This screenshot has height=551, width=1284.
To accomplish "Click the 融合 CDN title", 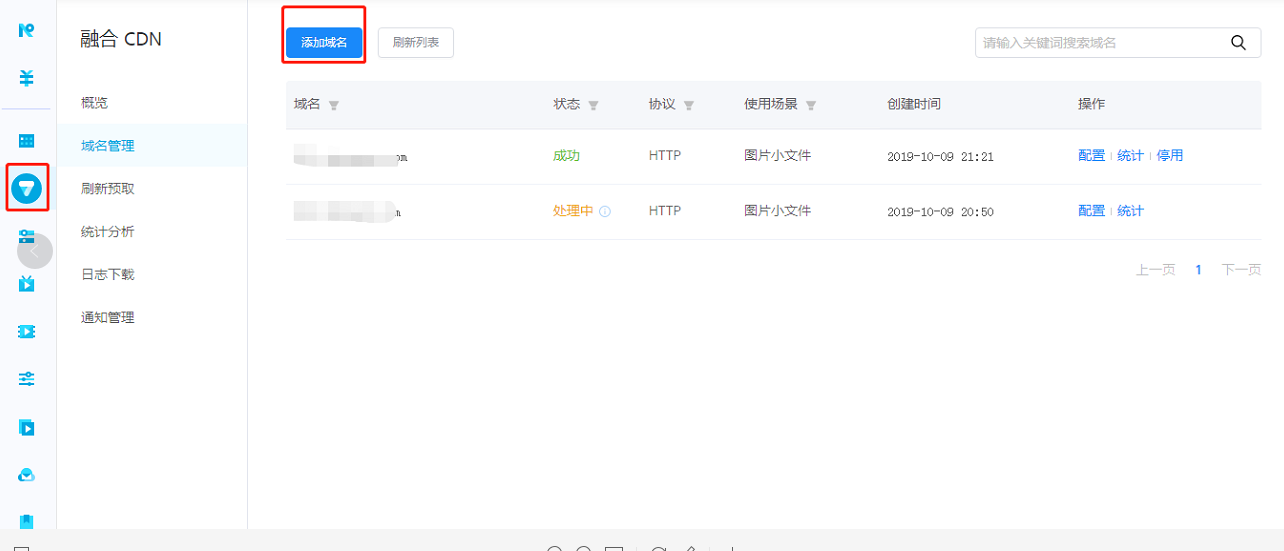I will (x=121, y=40).
